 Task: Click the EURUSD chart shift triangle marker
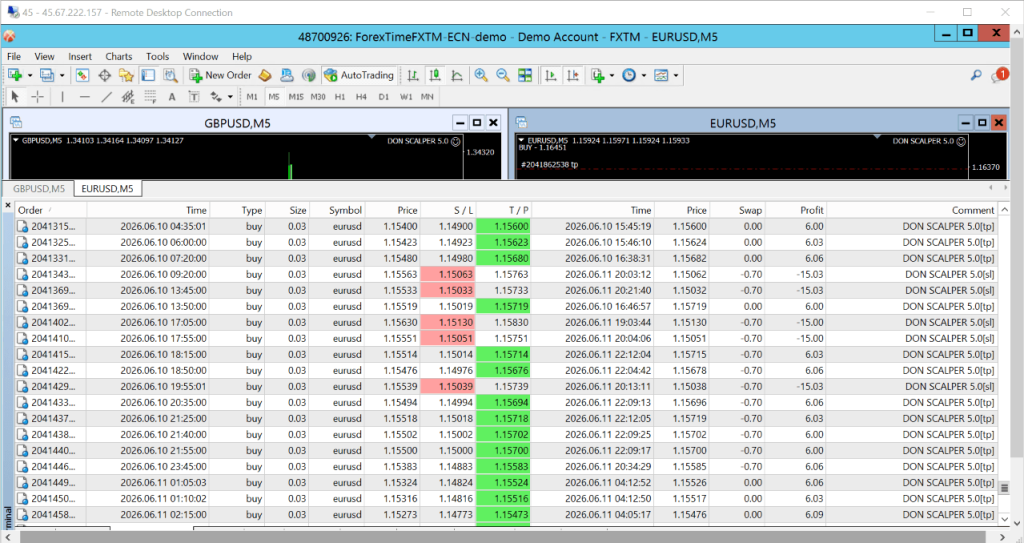[877, 137]
